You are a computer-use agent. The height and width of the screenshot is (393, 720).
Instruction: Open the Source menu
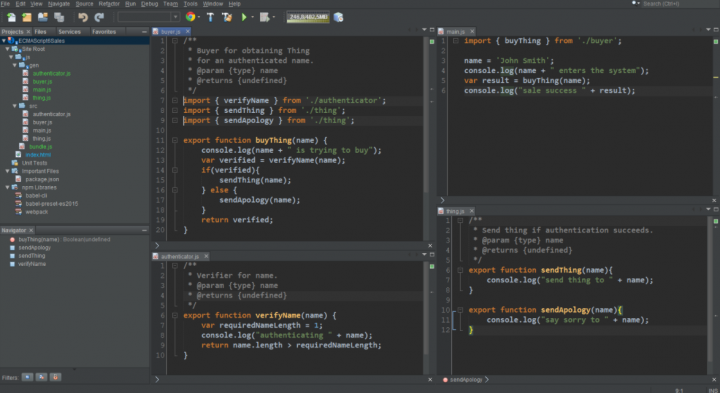point(84,4)
